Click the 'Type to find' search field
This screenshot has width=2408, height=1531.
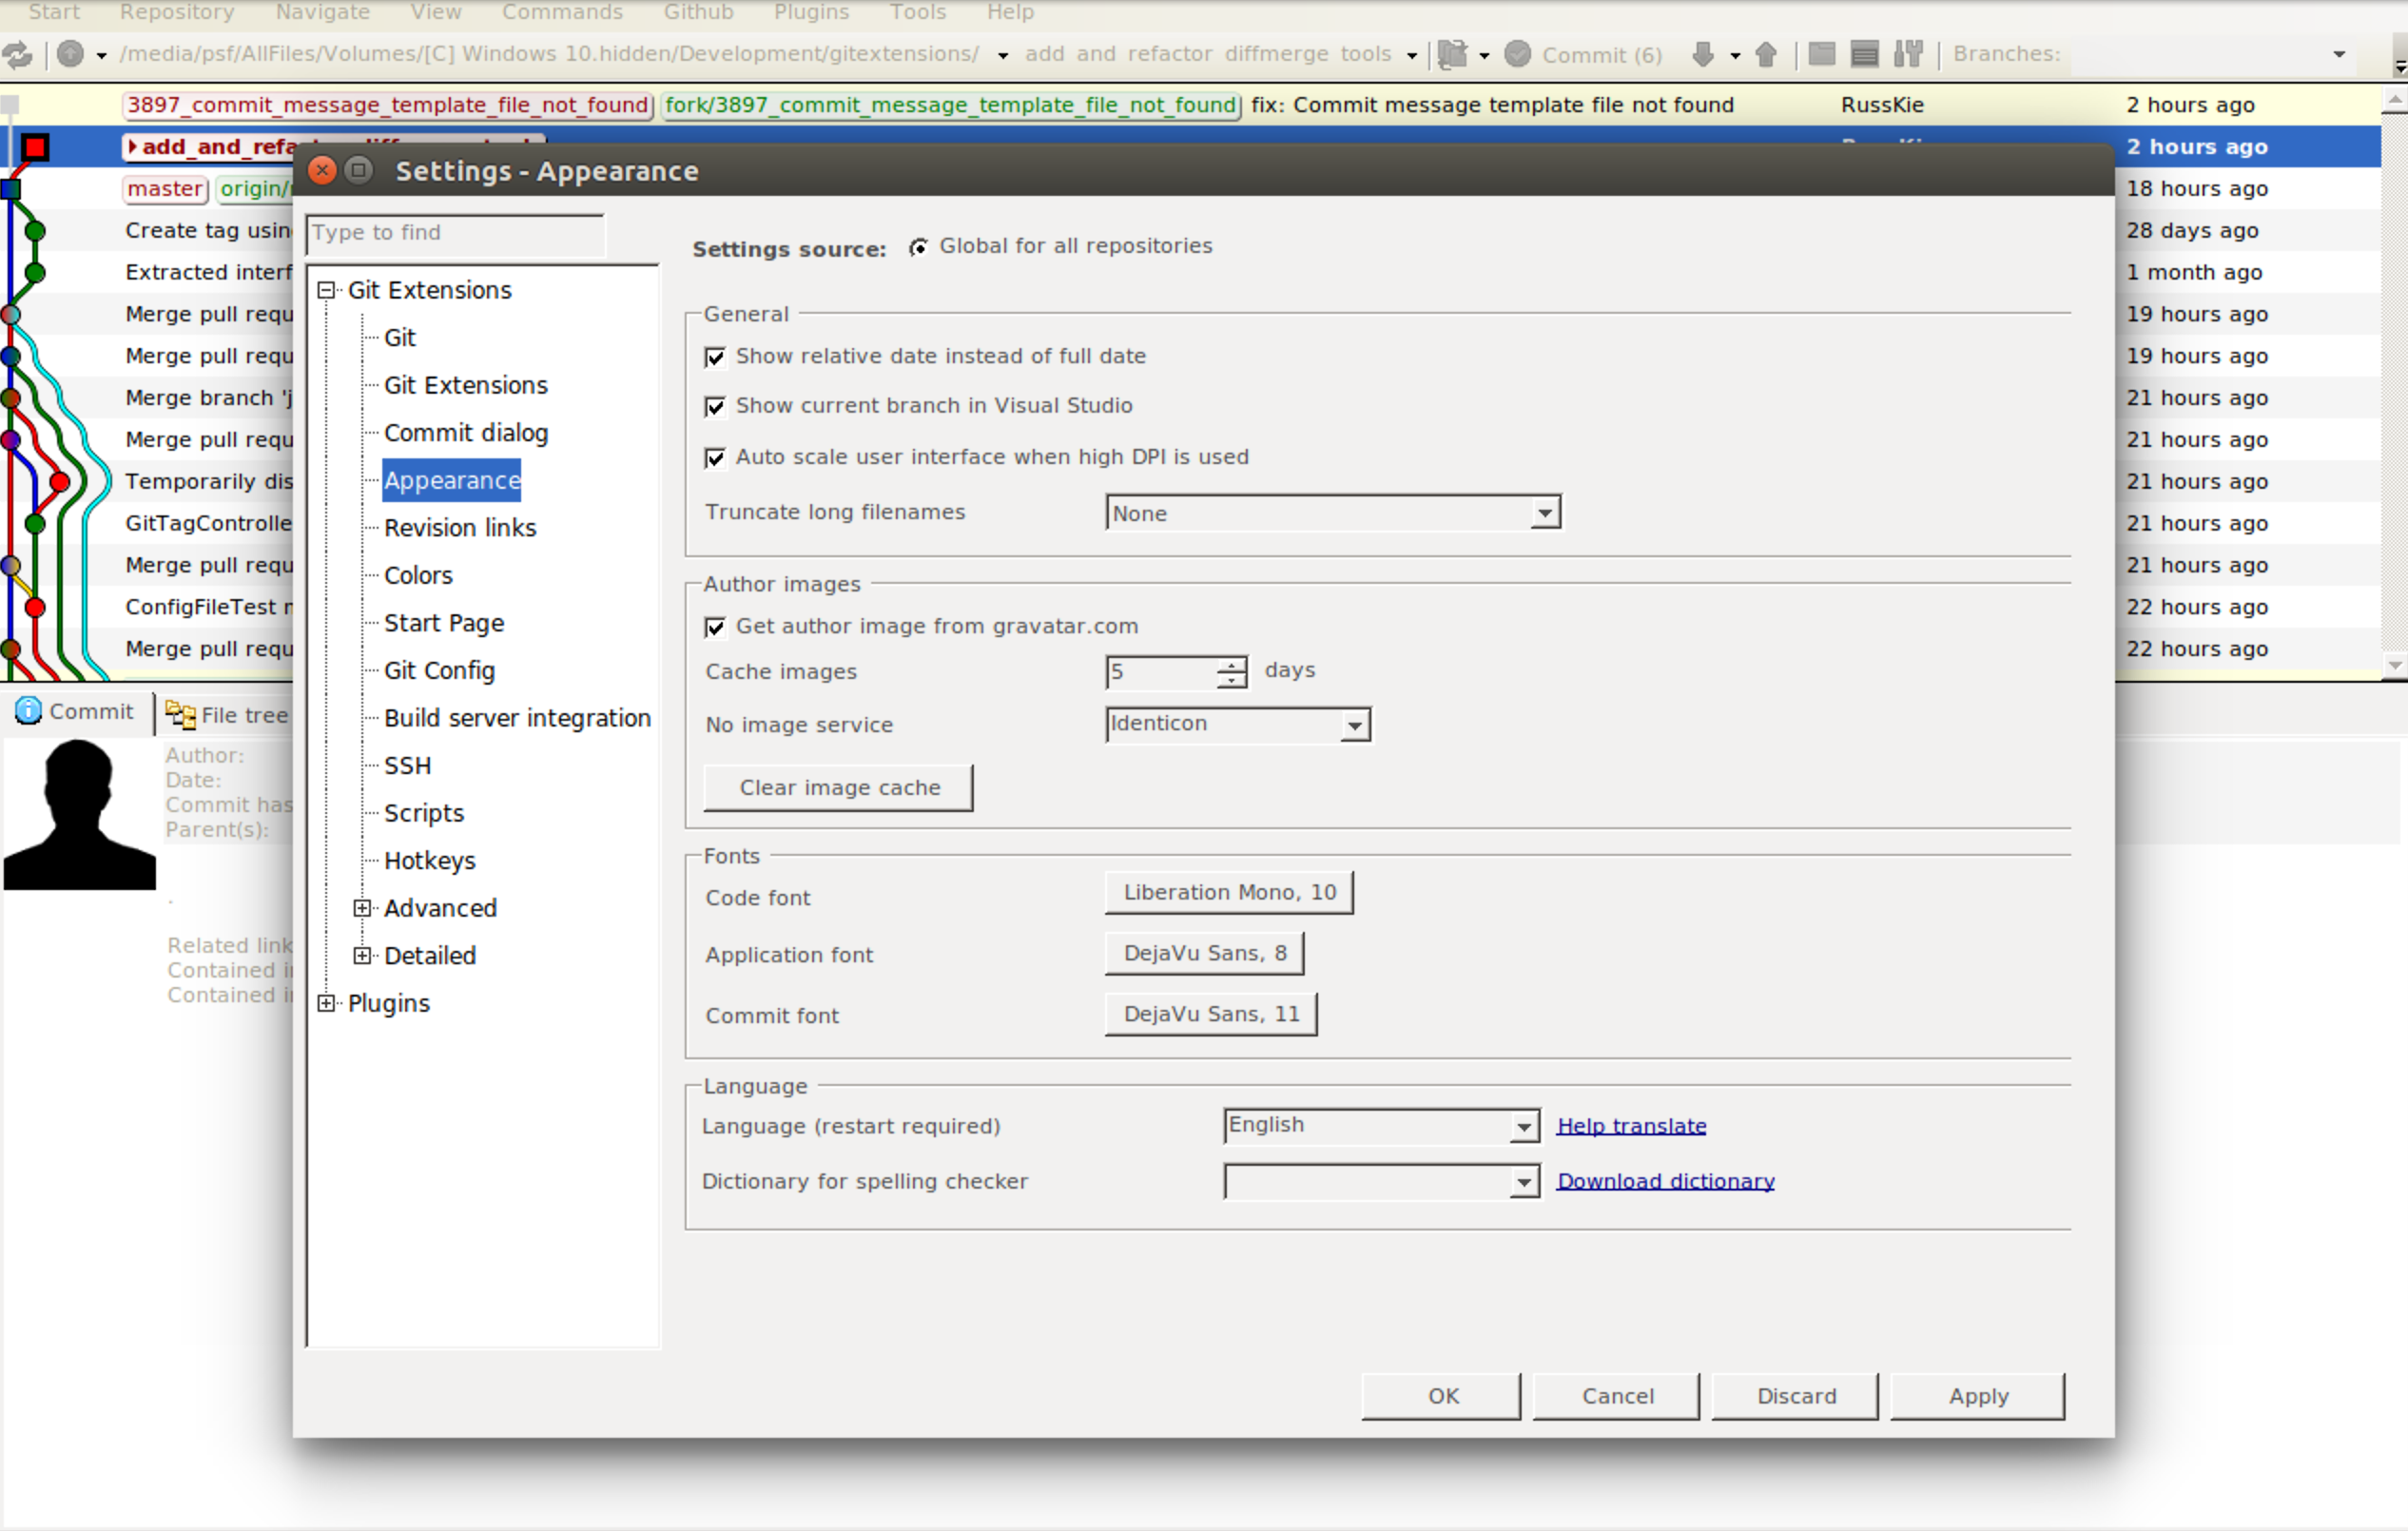tap(455, 233)
